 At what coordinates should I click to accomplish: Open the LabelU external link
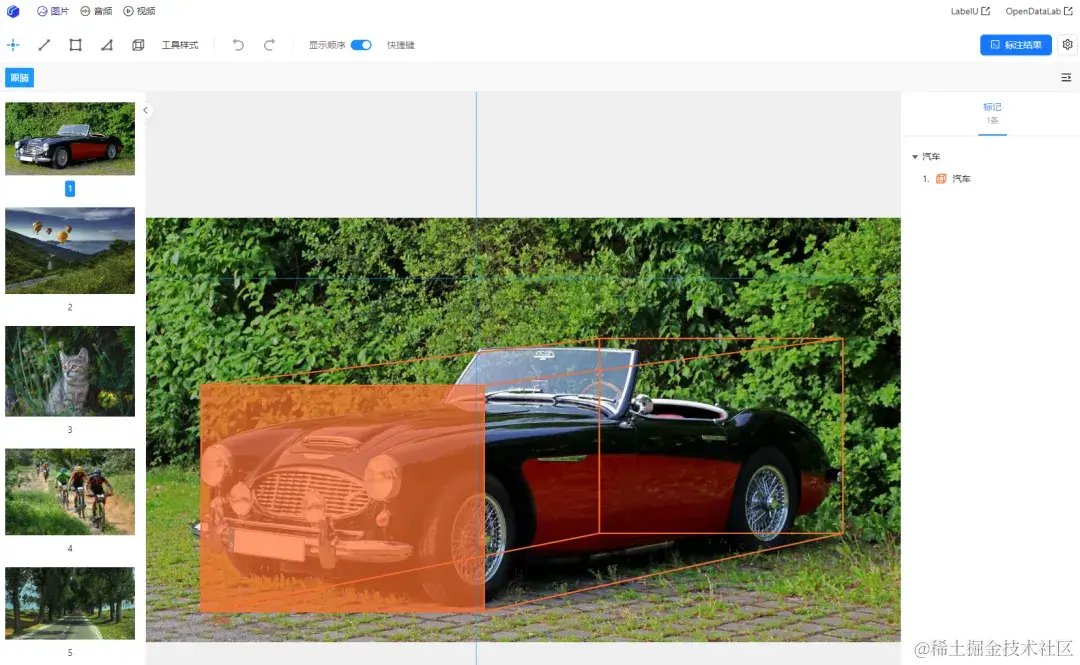[970, 11]
